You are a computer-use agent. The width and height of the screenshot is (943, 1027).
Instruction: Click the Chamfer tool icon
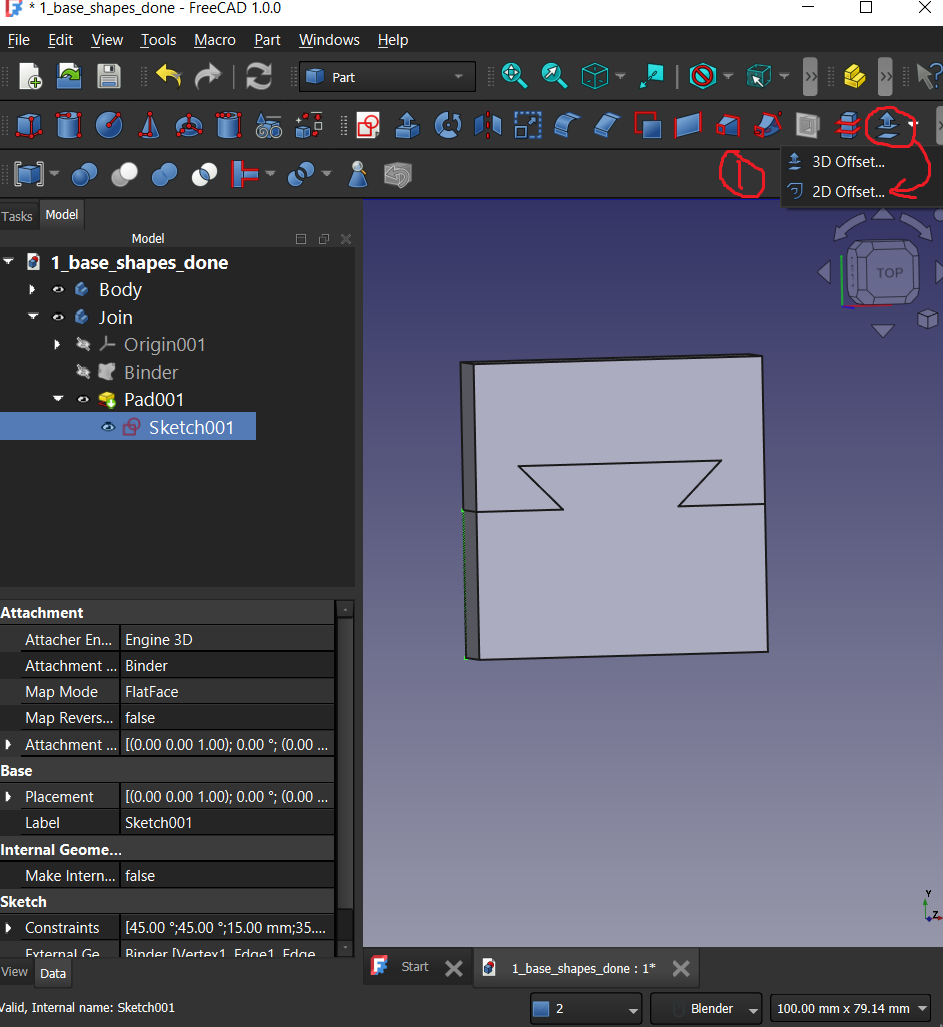[x=607, y=125]
